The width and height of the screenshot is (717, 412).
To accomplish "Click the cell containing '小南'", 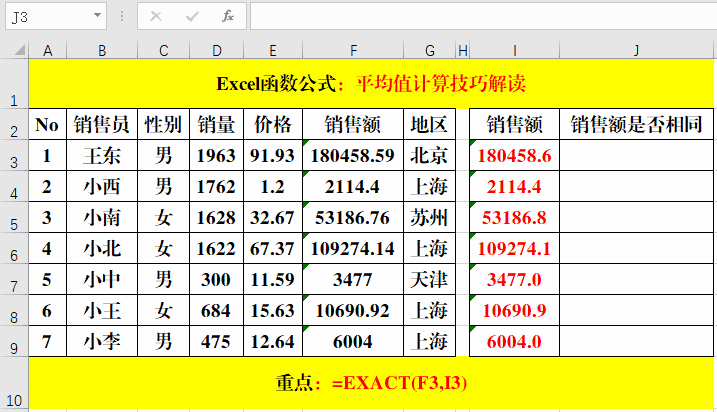I will coord(102,218).
